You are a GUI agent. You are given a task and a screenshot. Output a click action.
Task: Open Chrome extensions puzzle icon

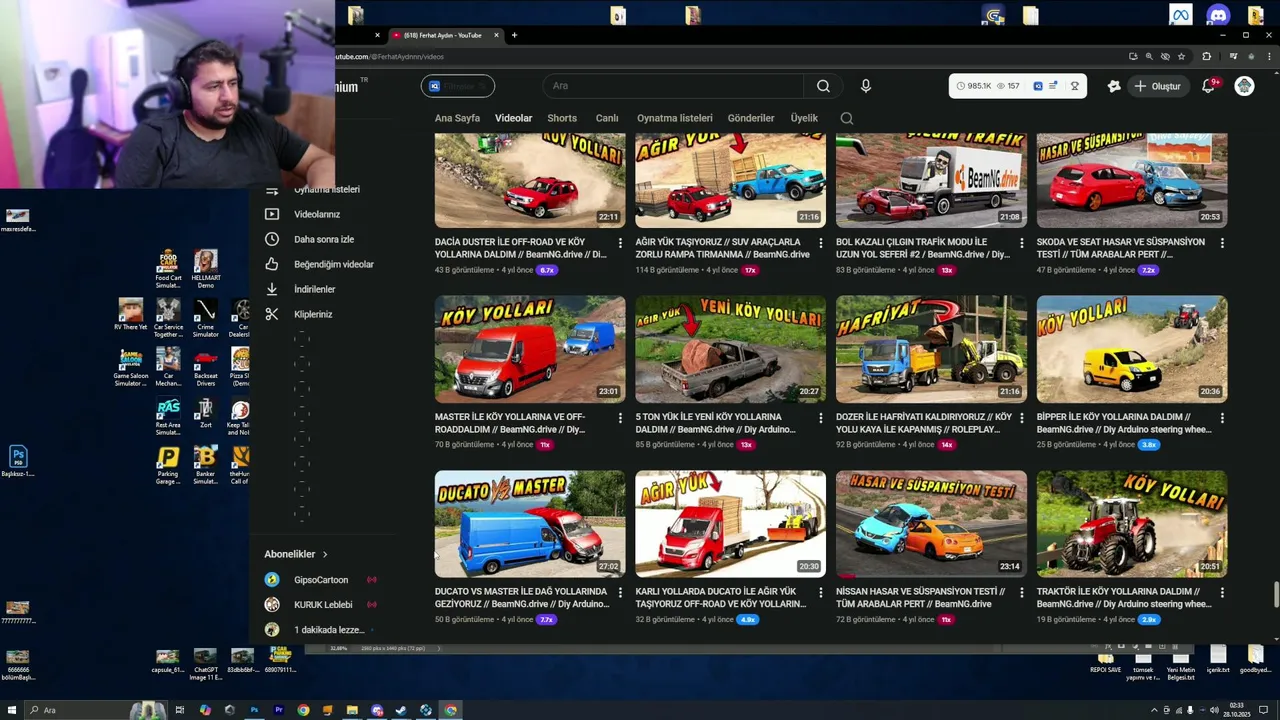pos(1206,57)
